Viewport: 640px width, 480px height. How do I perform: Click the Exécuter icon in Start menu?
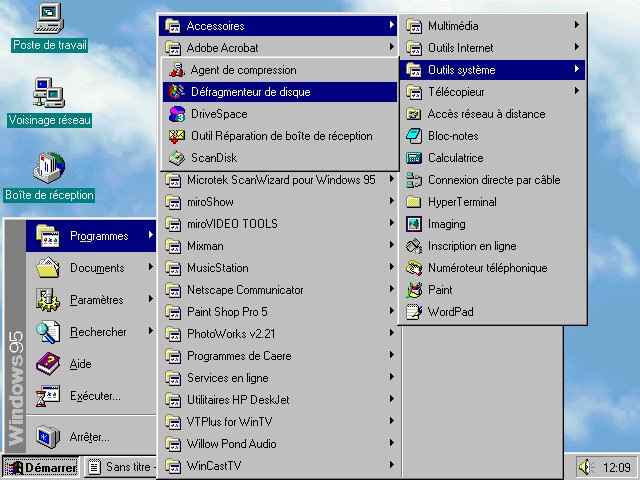pos(48,396)
